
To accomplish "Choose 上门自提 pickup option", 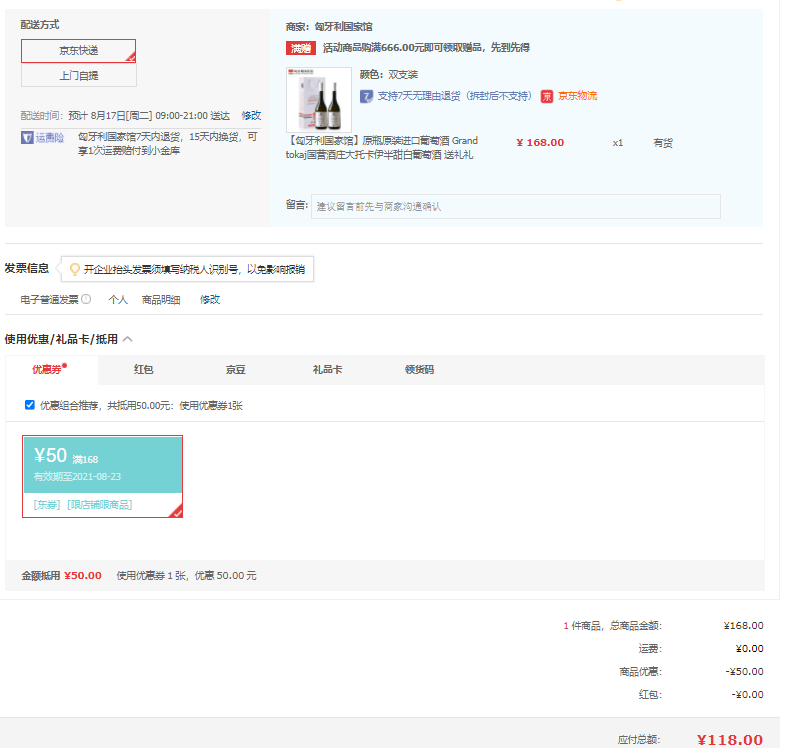I will (78, 75).
